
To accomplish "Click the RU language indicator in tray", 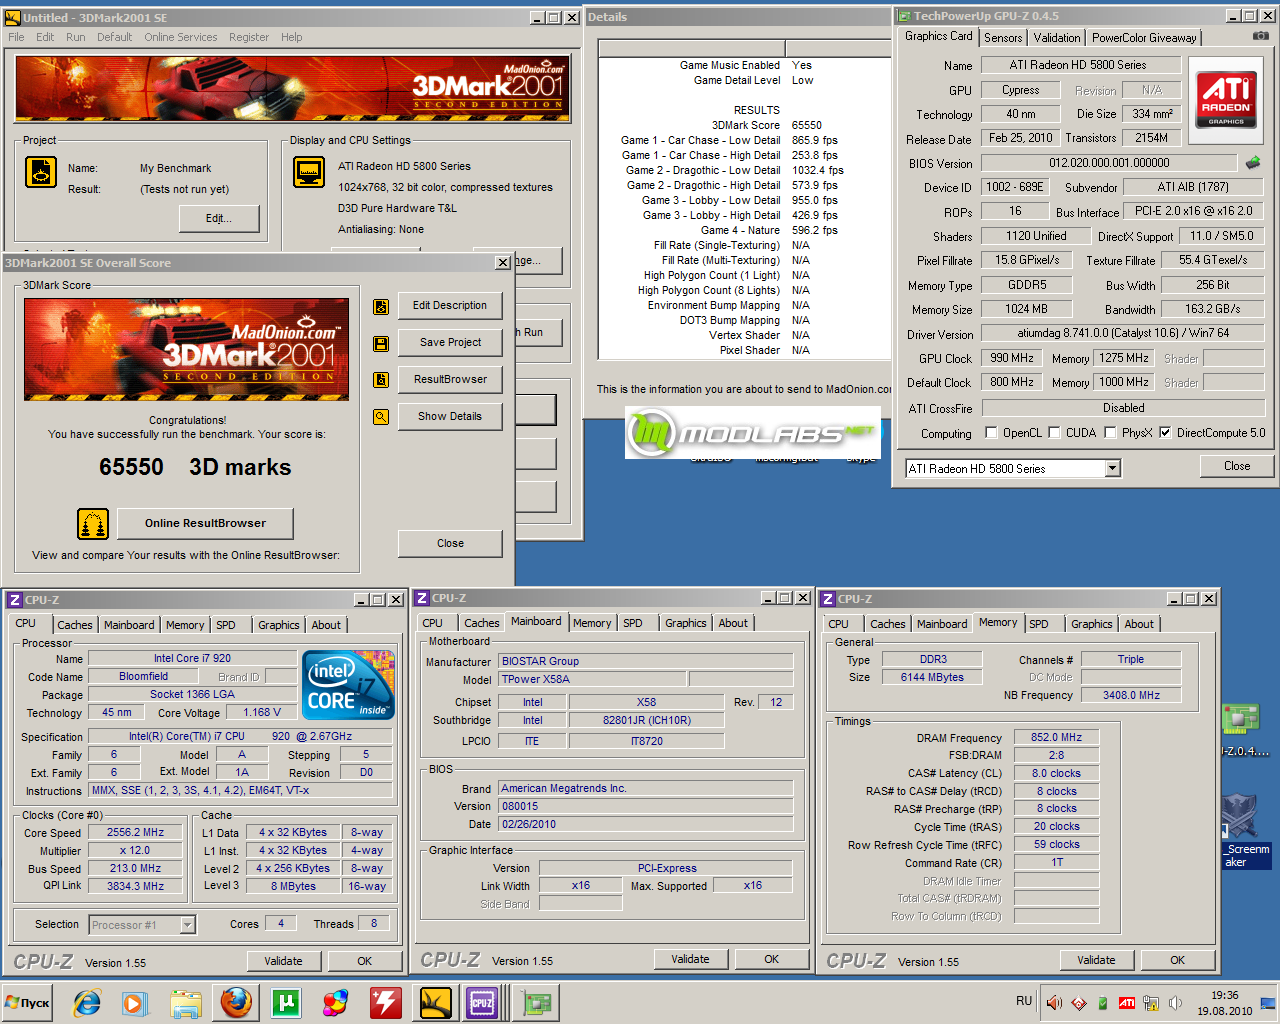I will pos(1024,1001).
